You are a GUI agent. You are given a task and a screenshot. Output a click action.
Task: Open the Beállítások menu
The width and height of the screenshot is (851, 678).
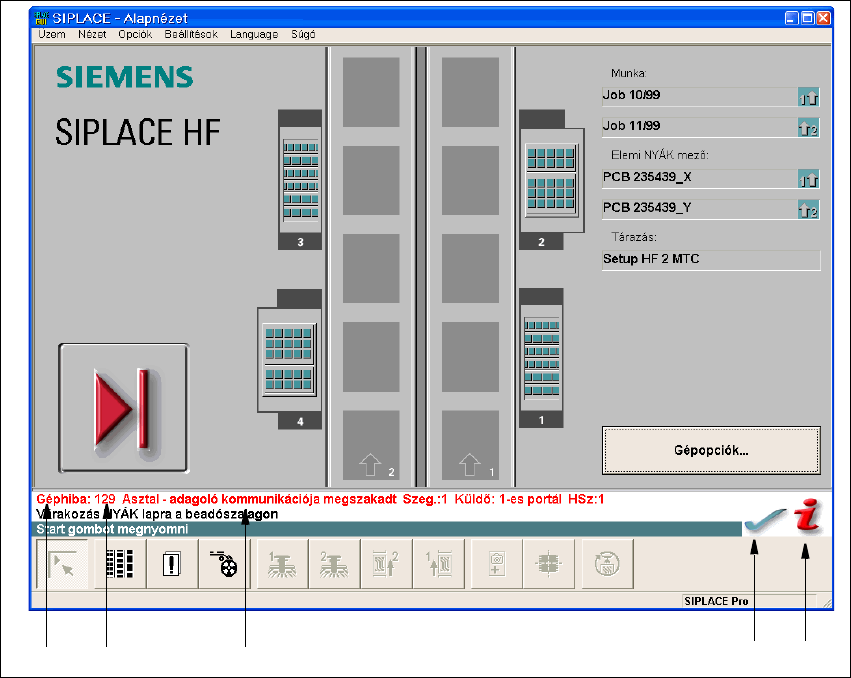(x=191, y=34)
